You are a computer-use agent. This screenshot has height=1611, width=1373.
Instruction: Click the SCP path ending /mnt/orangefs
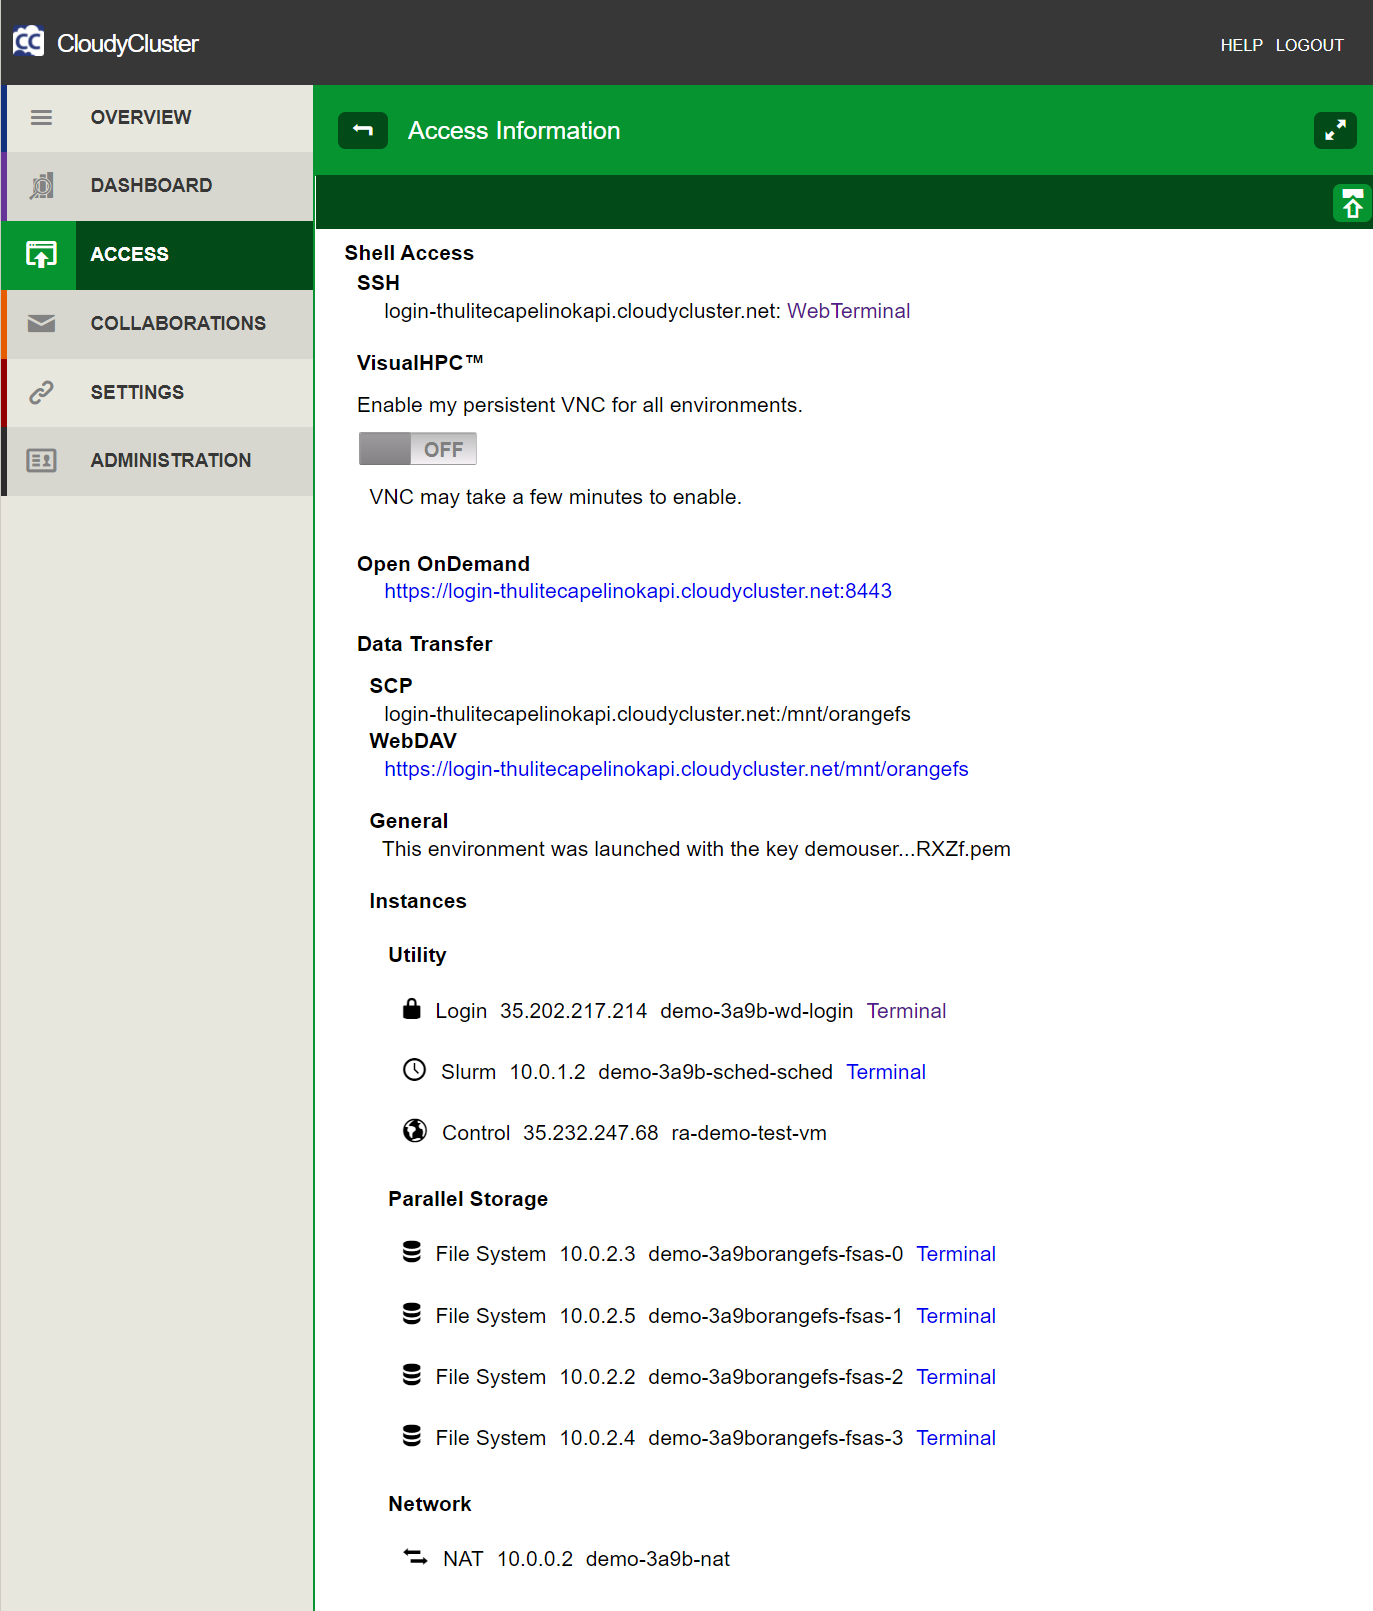coord(647,714)
